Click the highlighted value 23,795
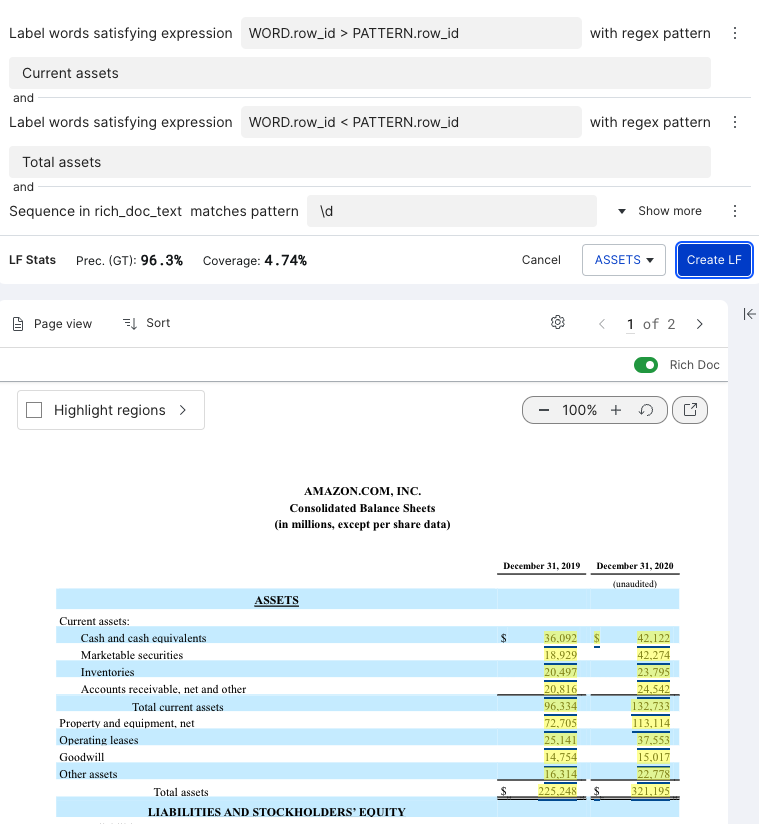 tap(653, 672)
